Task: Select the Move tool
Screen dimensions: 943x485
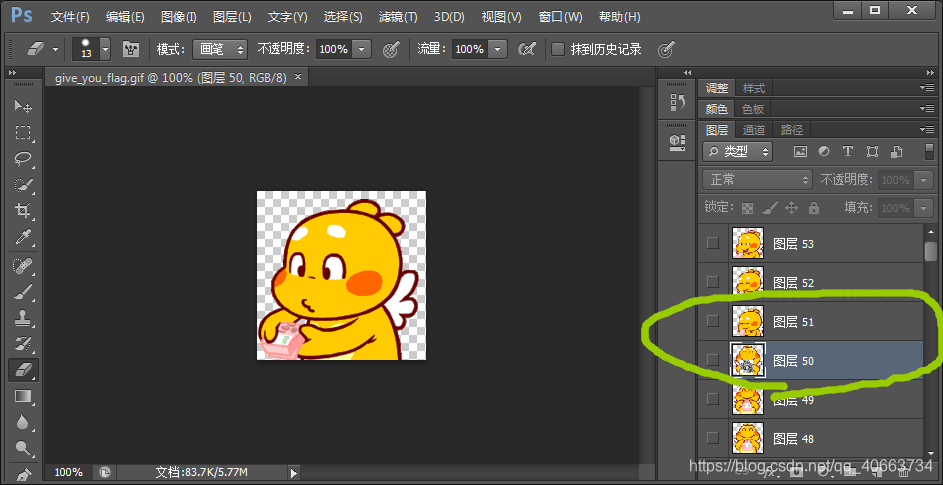Action: 23,107
